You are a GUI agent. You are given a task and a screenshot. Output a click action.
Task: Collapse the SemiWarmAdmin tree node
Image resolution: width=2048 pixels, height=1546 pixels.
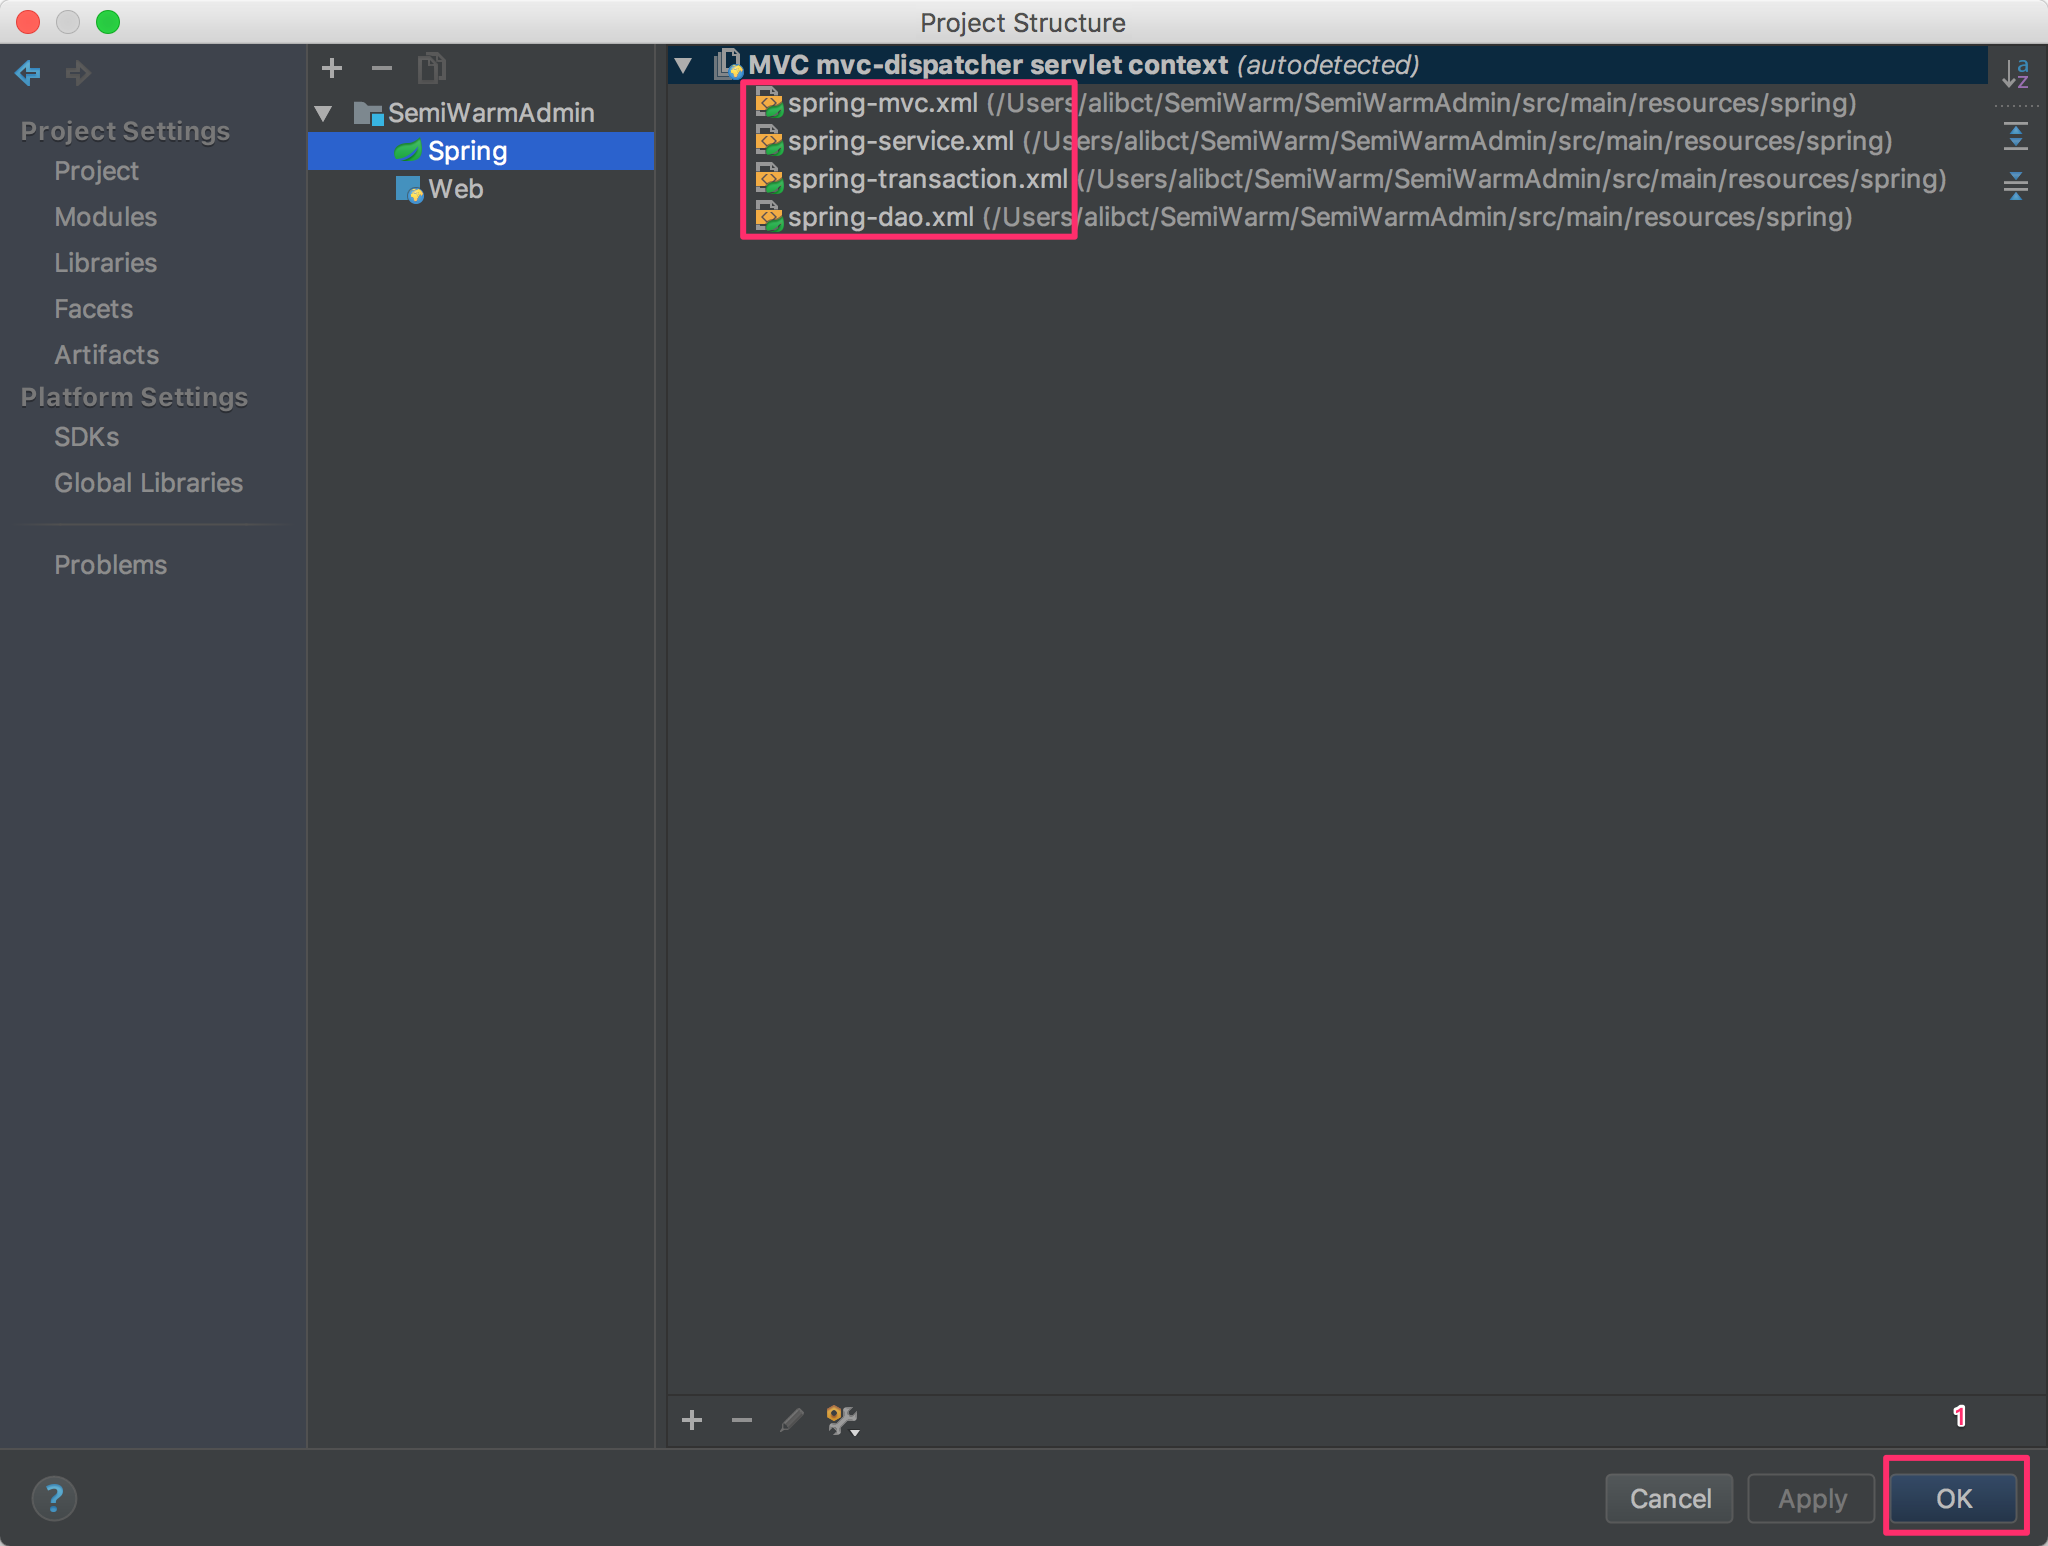pyautogui.click(x=323, y=114)
